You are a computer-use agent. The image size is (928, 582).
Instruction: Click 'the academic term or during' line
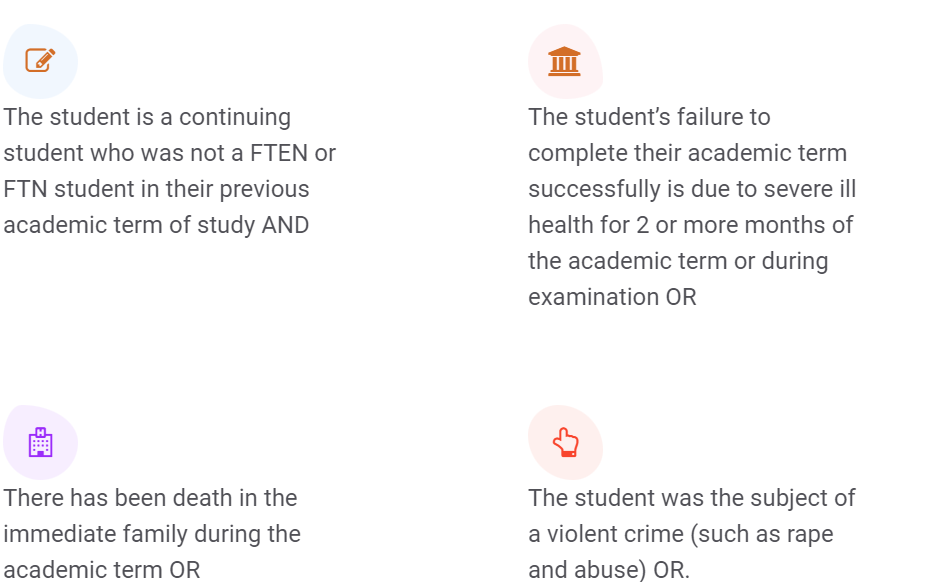pyautogui.click(x=678, y=261)
